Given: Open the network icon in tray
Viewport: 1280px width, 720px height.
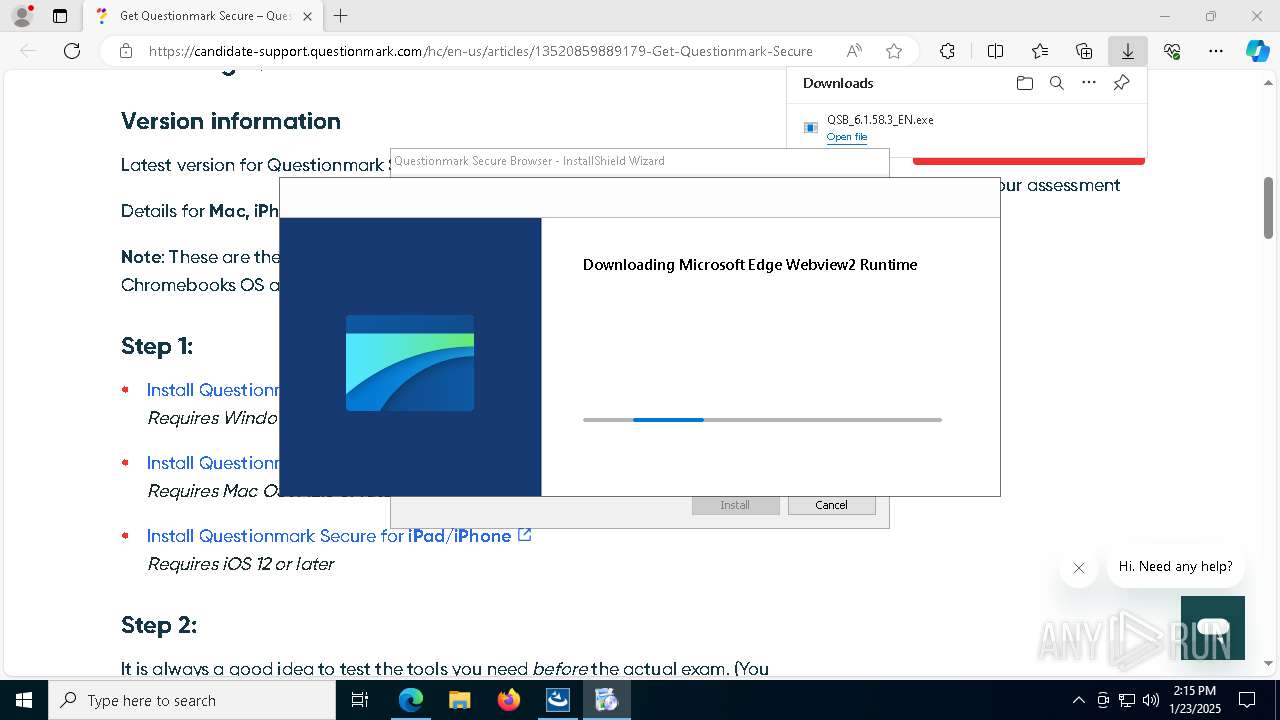Looking at the screenshot, I should click(x=1127, y=700).
